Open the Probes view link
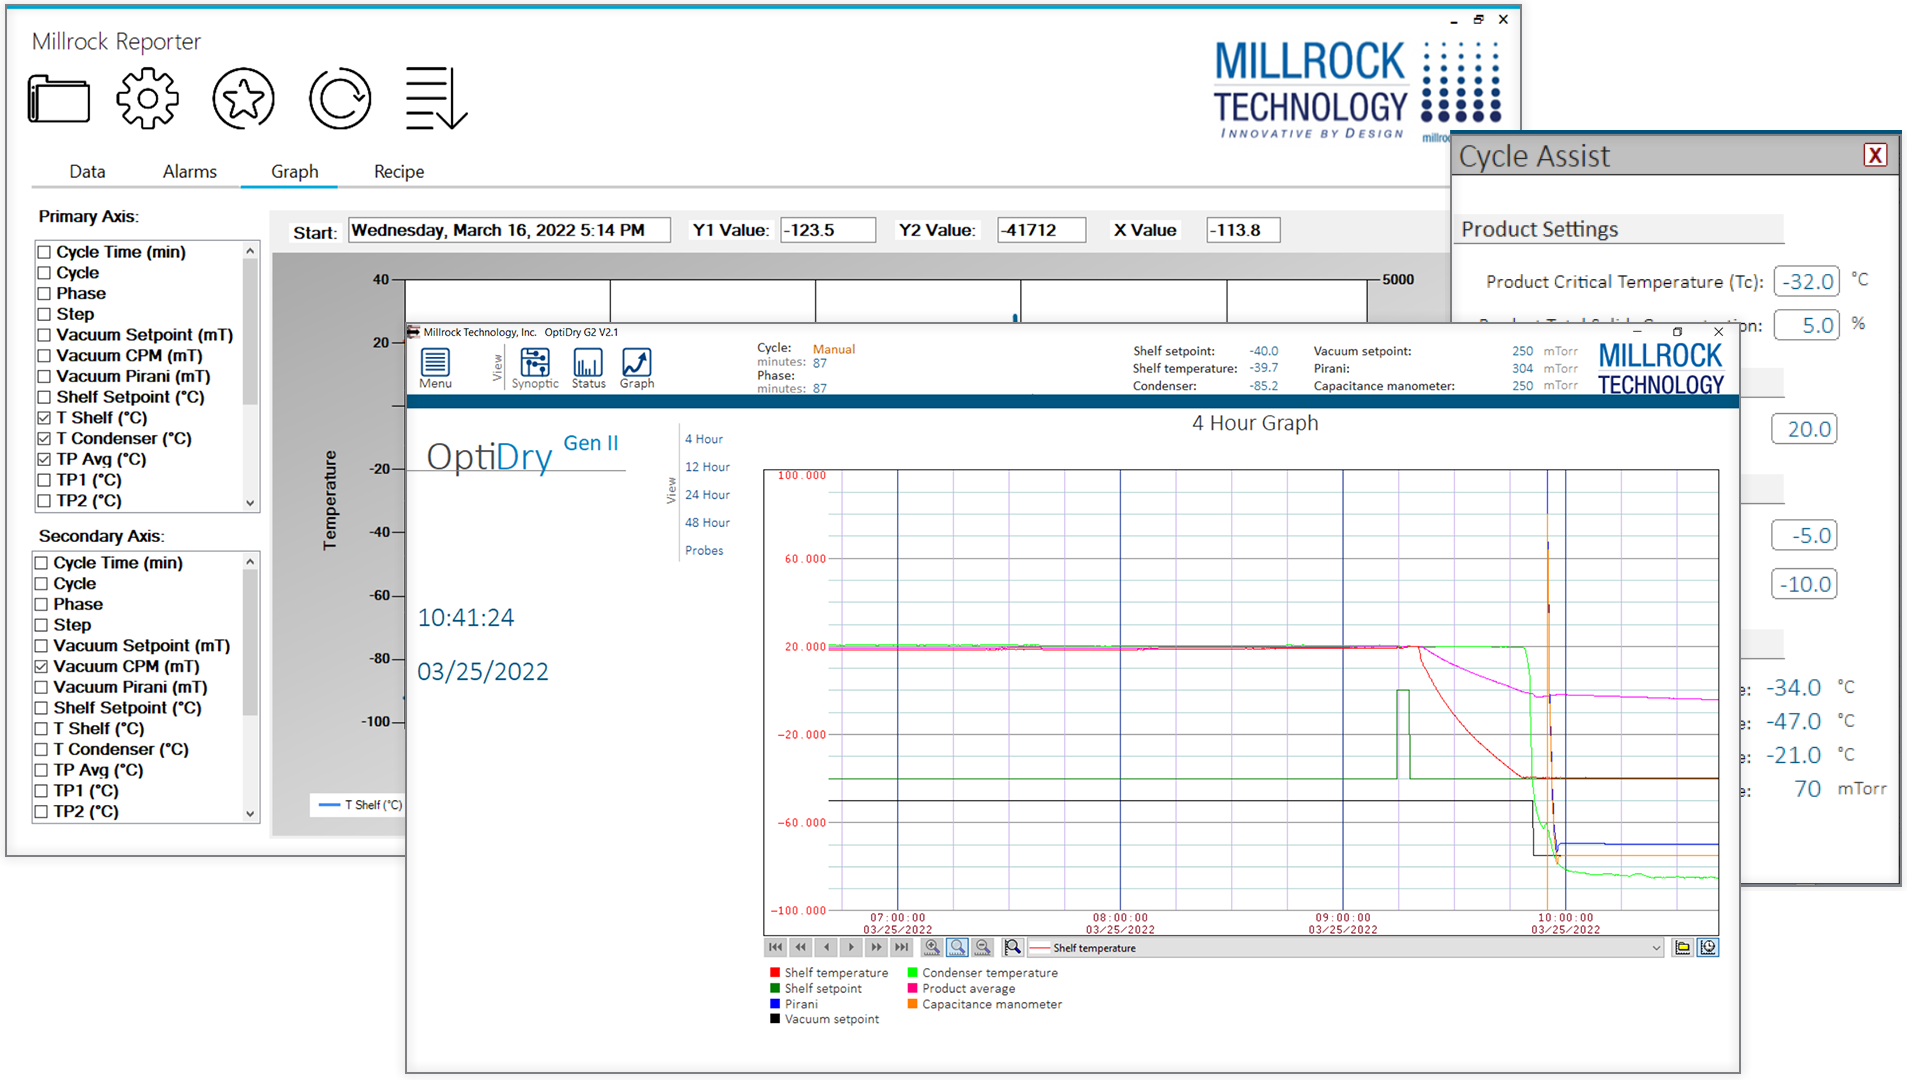The height and width of the screenshot is (1080, 1920). point(704,551)
